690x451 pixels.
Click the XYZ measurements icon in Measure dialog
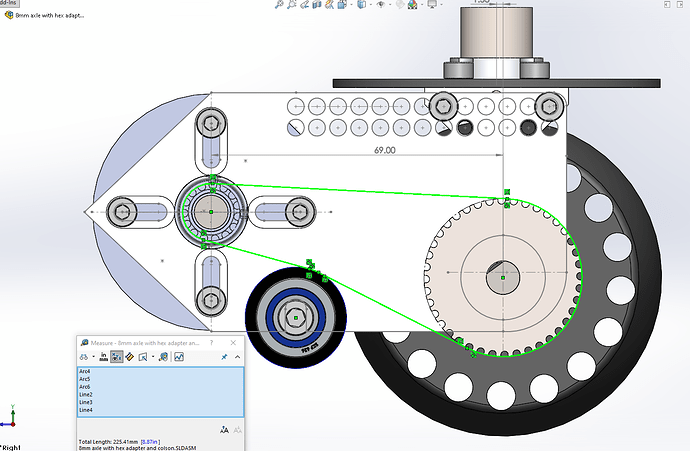click(x=118, y=356)
